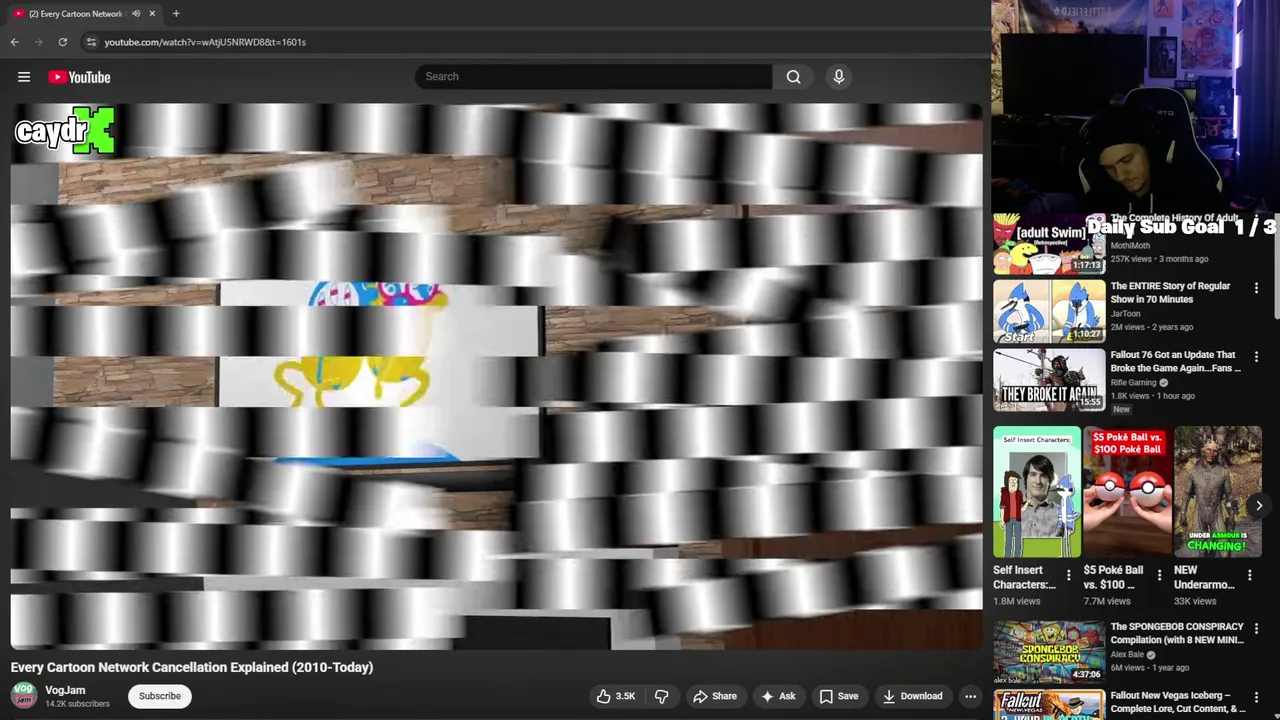This screenshot has height=720, width=1280.
Task: Click the 14.2K subscribers text
Action: click(77, 704)
